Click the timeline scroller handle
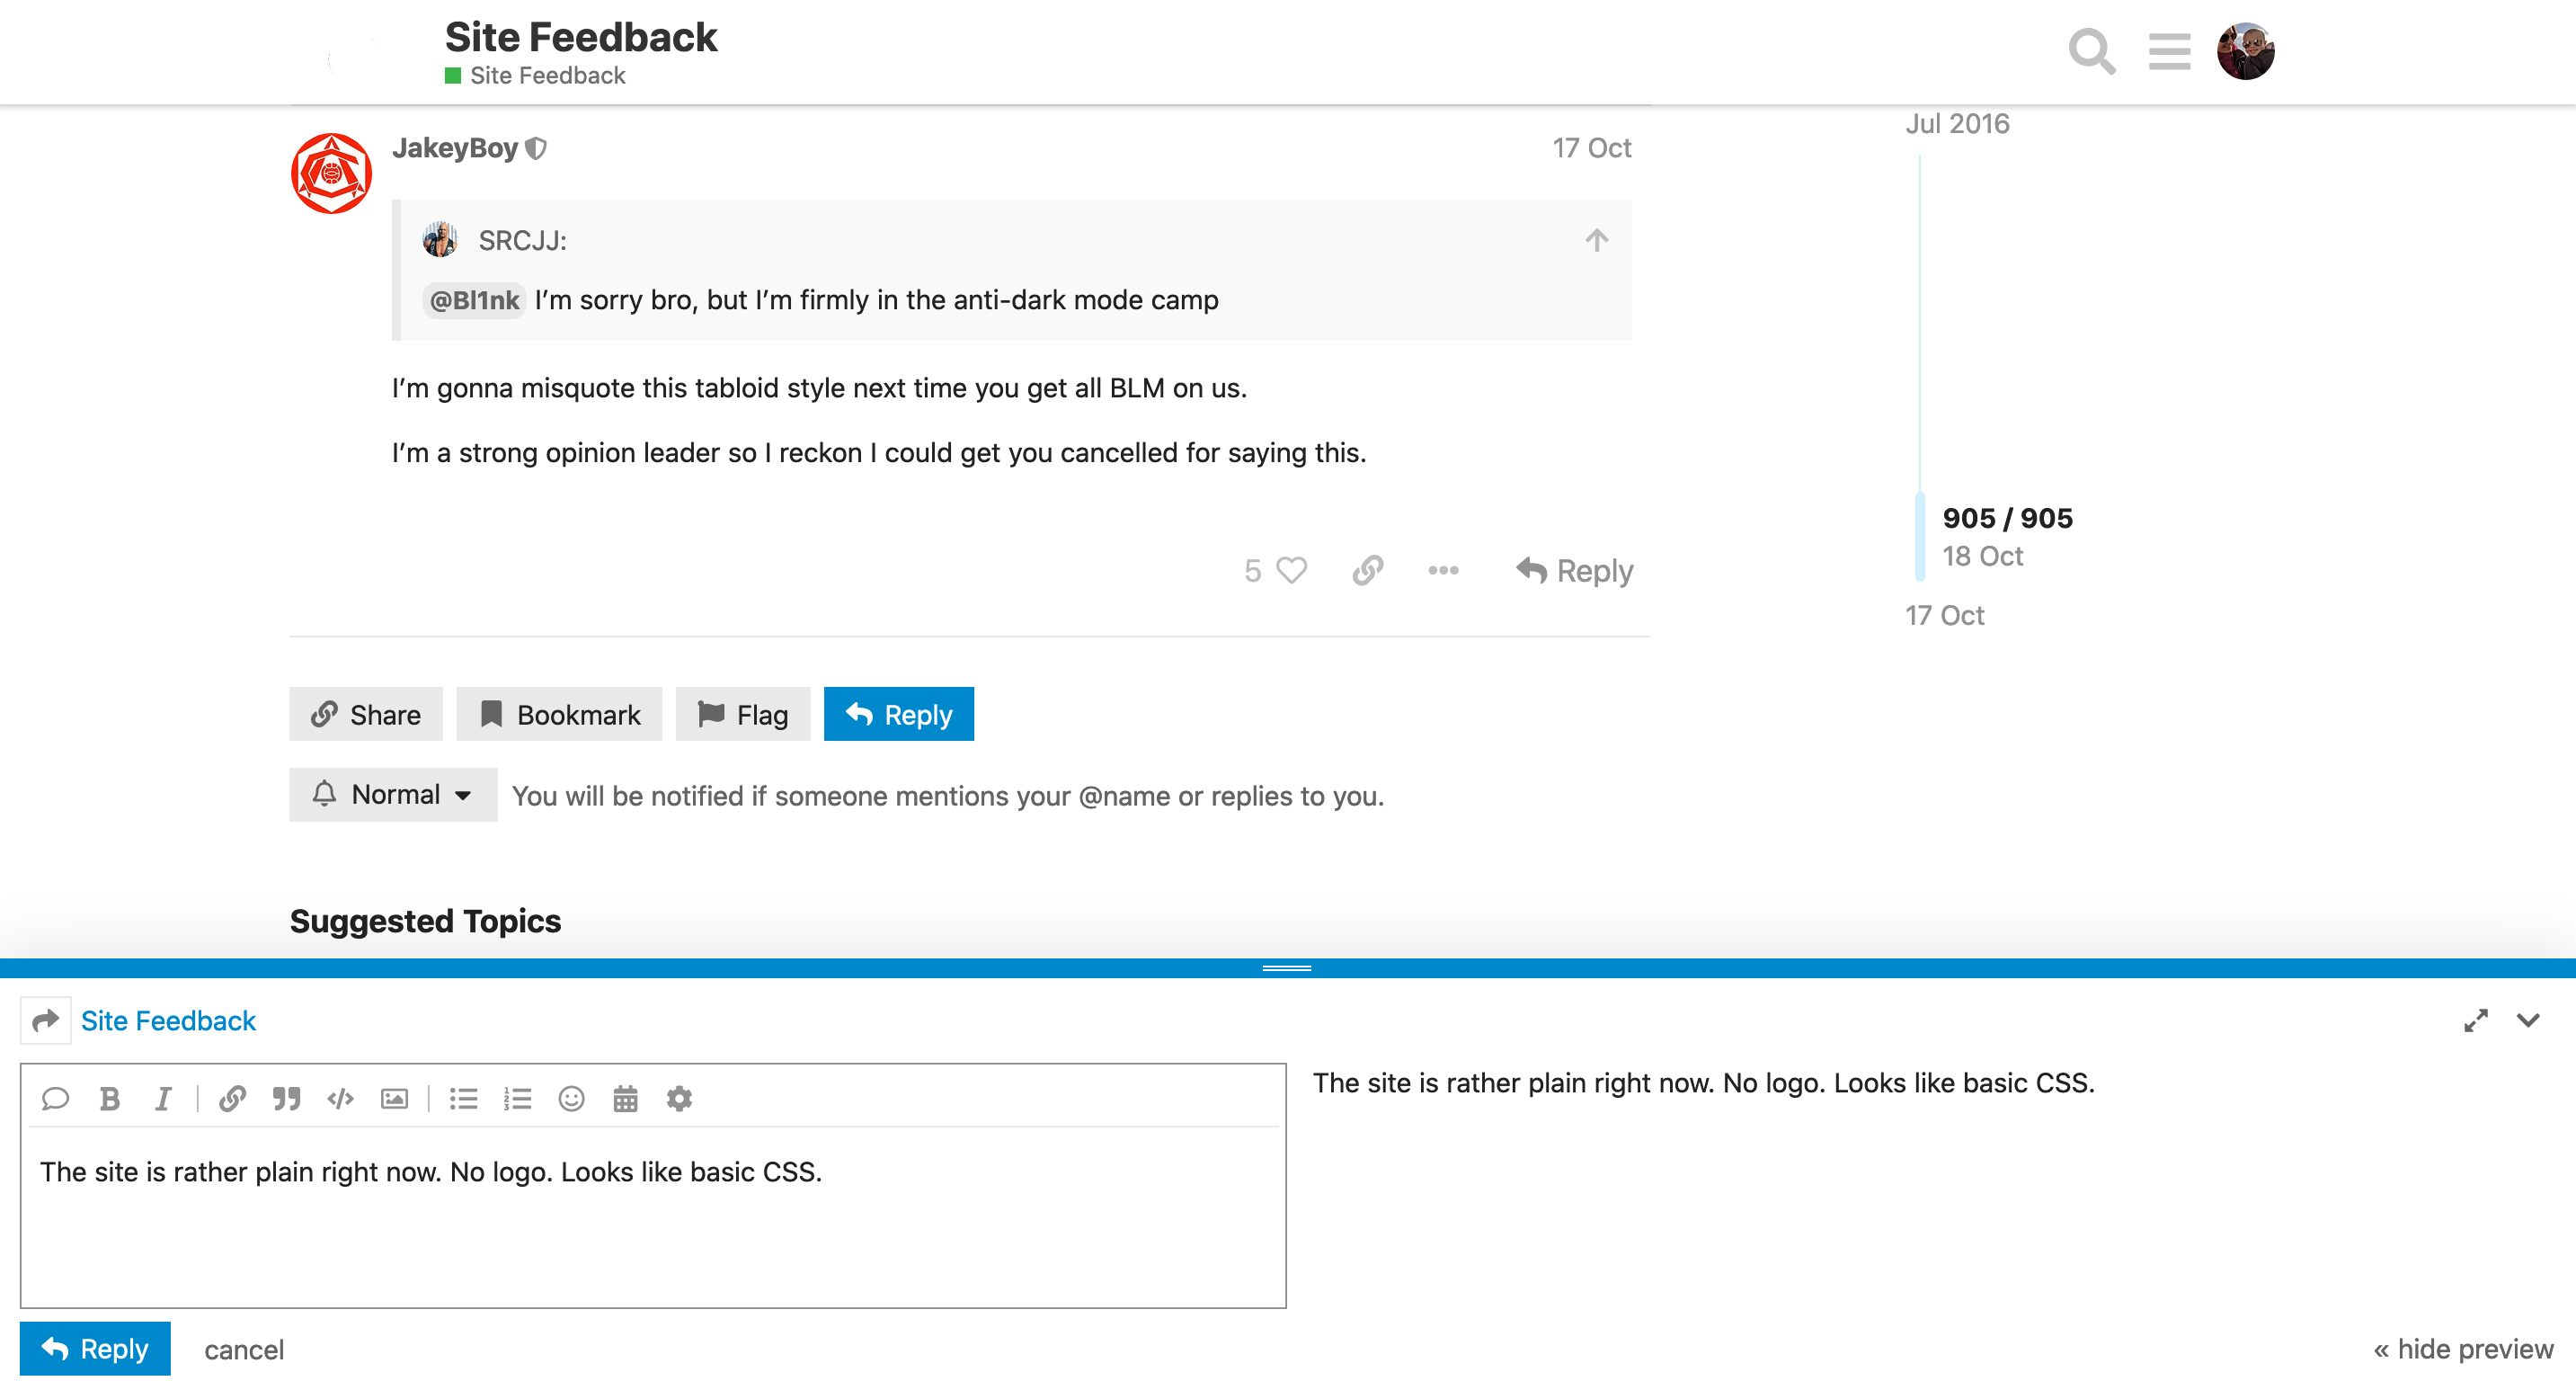 click(1919, 537)
